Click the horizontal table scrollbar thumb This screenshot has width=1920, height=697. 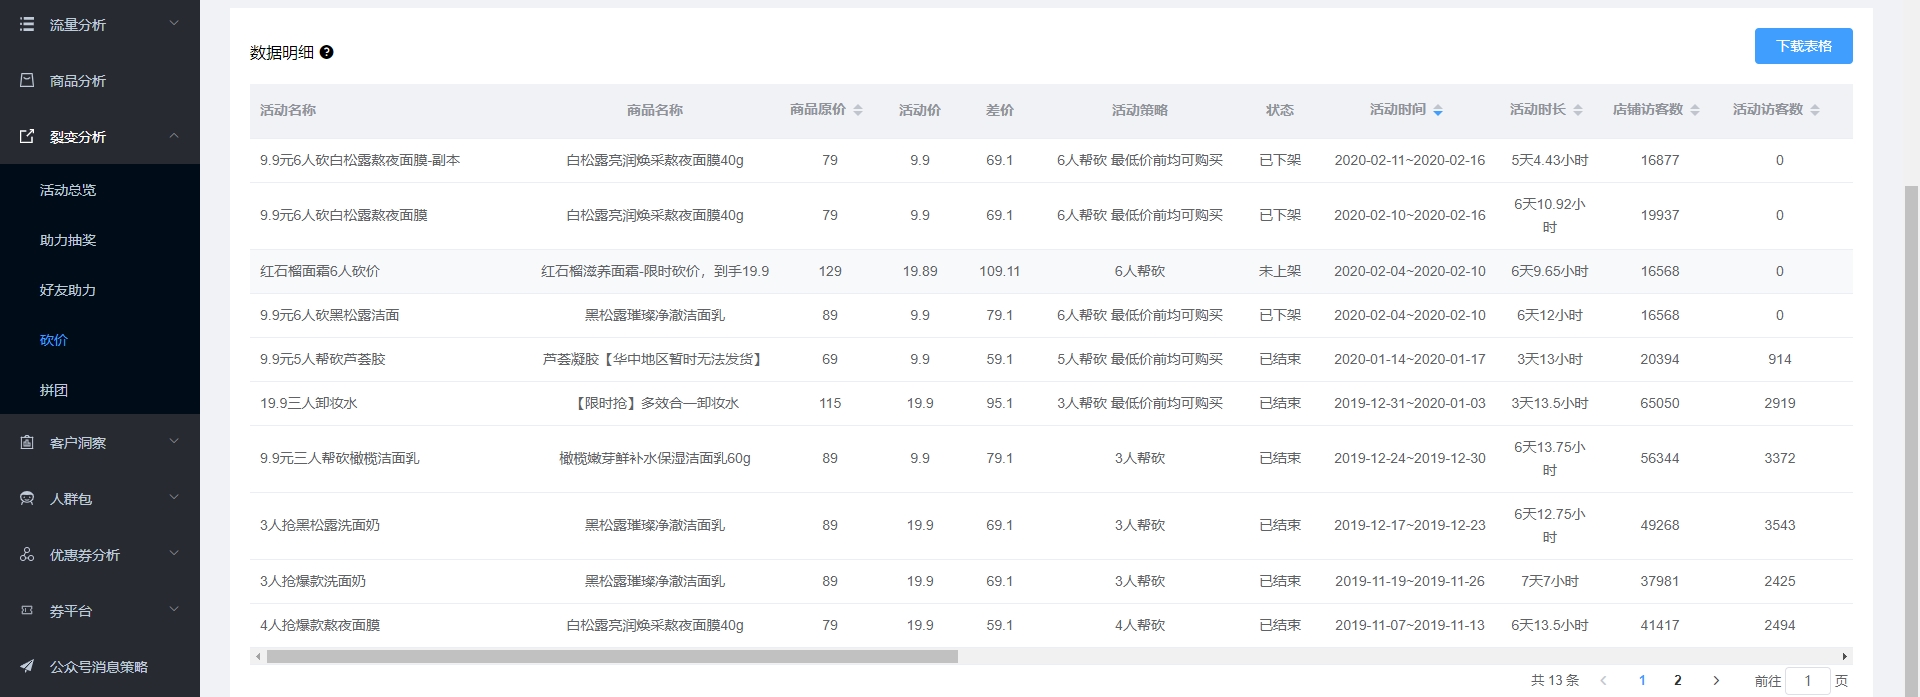[x=612, y=657]
